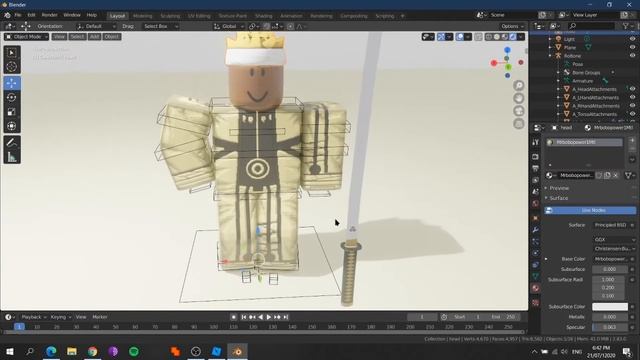Pick the Scale tool

pyautogui.click(x=12, y=112)
